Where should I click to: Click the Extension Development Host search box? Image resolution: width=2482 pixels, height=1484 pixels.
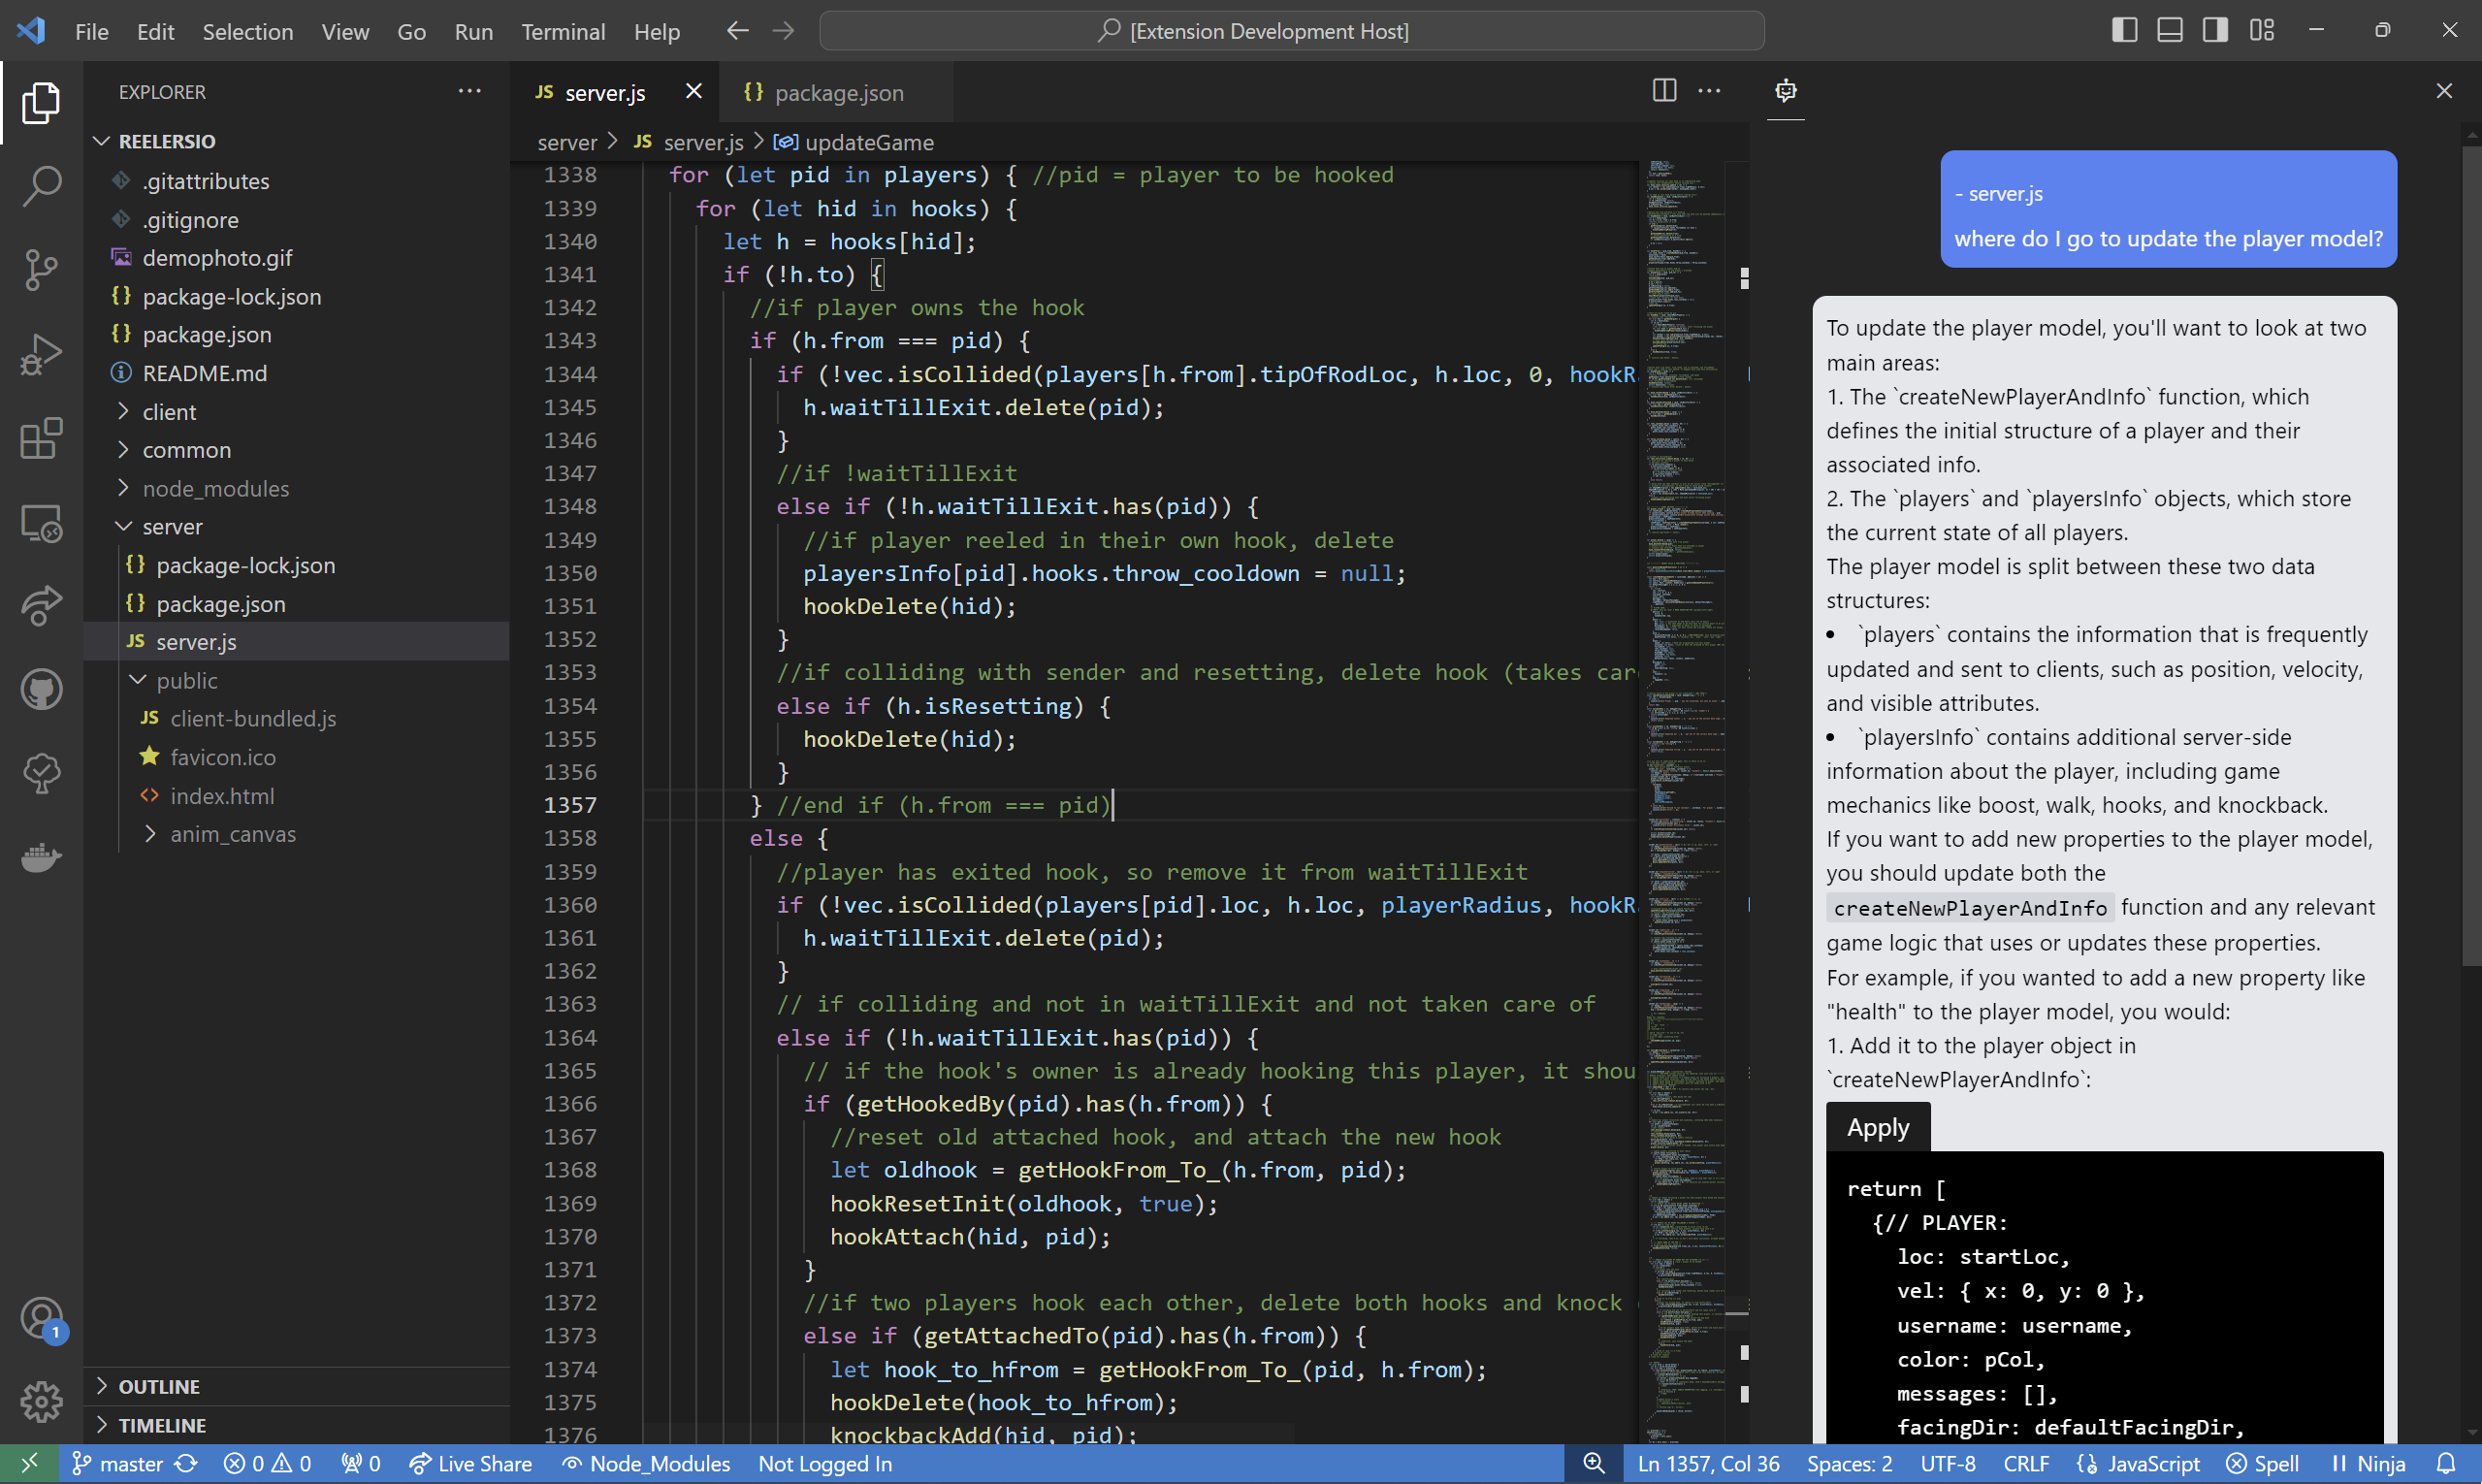1290,31
